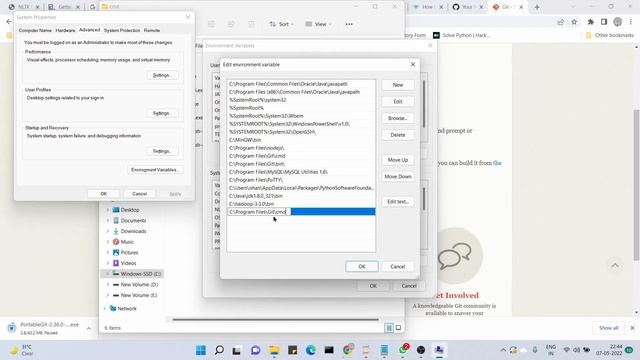The width and height of the screenshot is (640, 360).
Task: Open View dropdown in File Explorer toolbar
Action: (x=318, y=24)
